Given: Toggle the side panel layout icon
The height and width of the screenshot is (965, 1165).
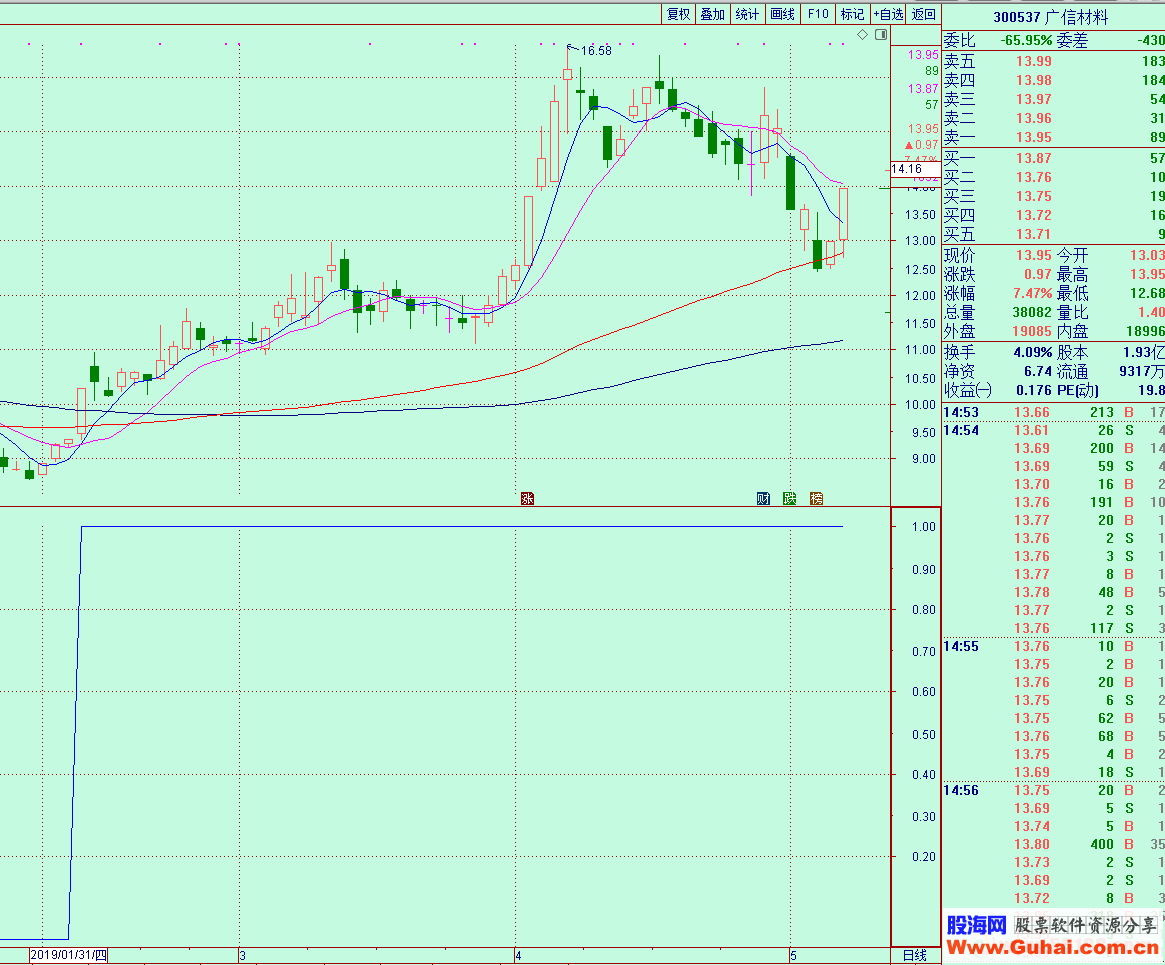Looking at the screenshot, I should (881, 34).
